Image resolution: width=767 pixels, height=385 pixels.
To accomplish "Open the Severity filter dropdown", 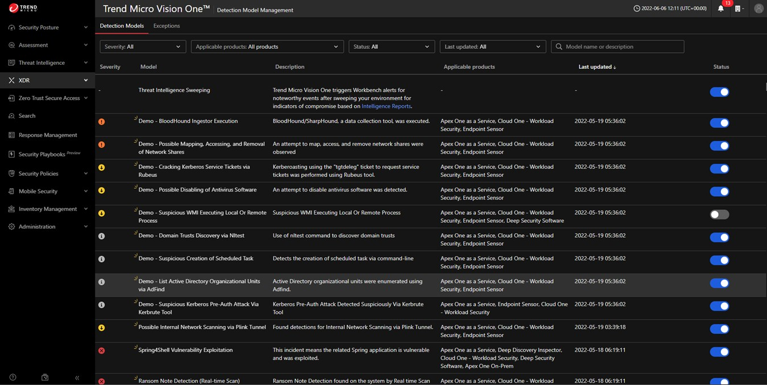I will (x=143, y=46).
